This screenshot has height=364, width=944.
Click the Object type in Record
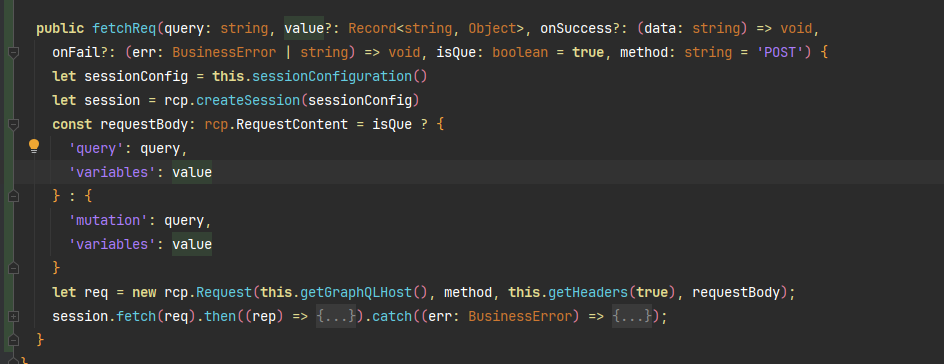tap(492, 28)
